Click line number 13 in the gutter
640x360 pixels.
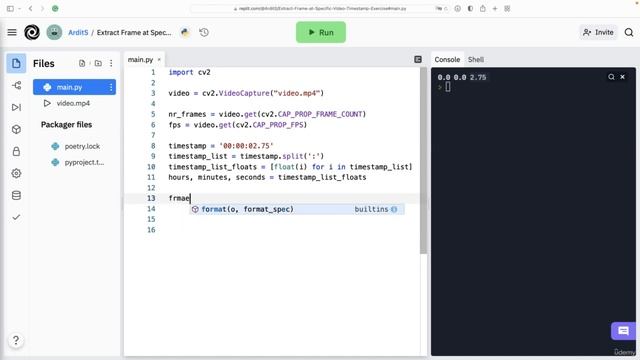pyautogui.click(x=151, y=198)
